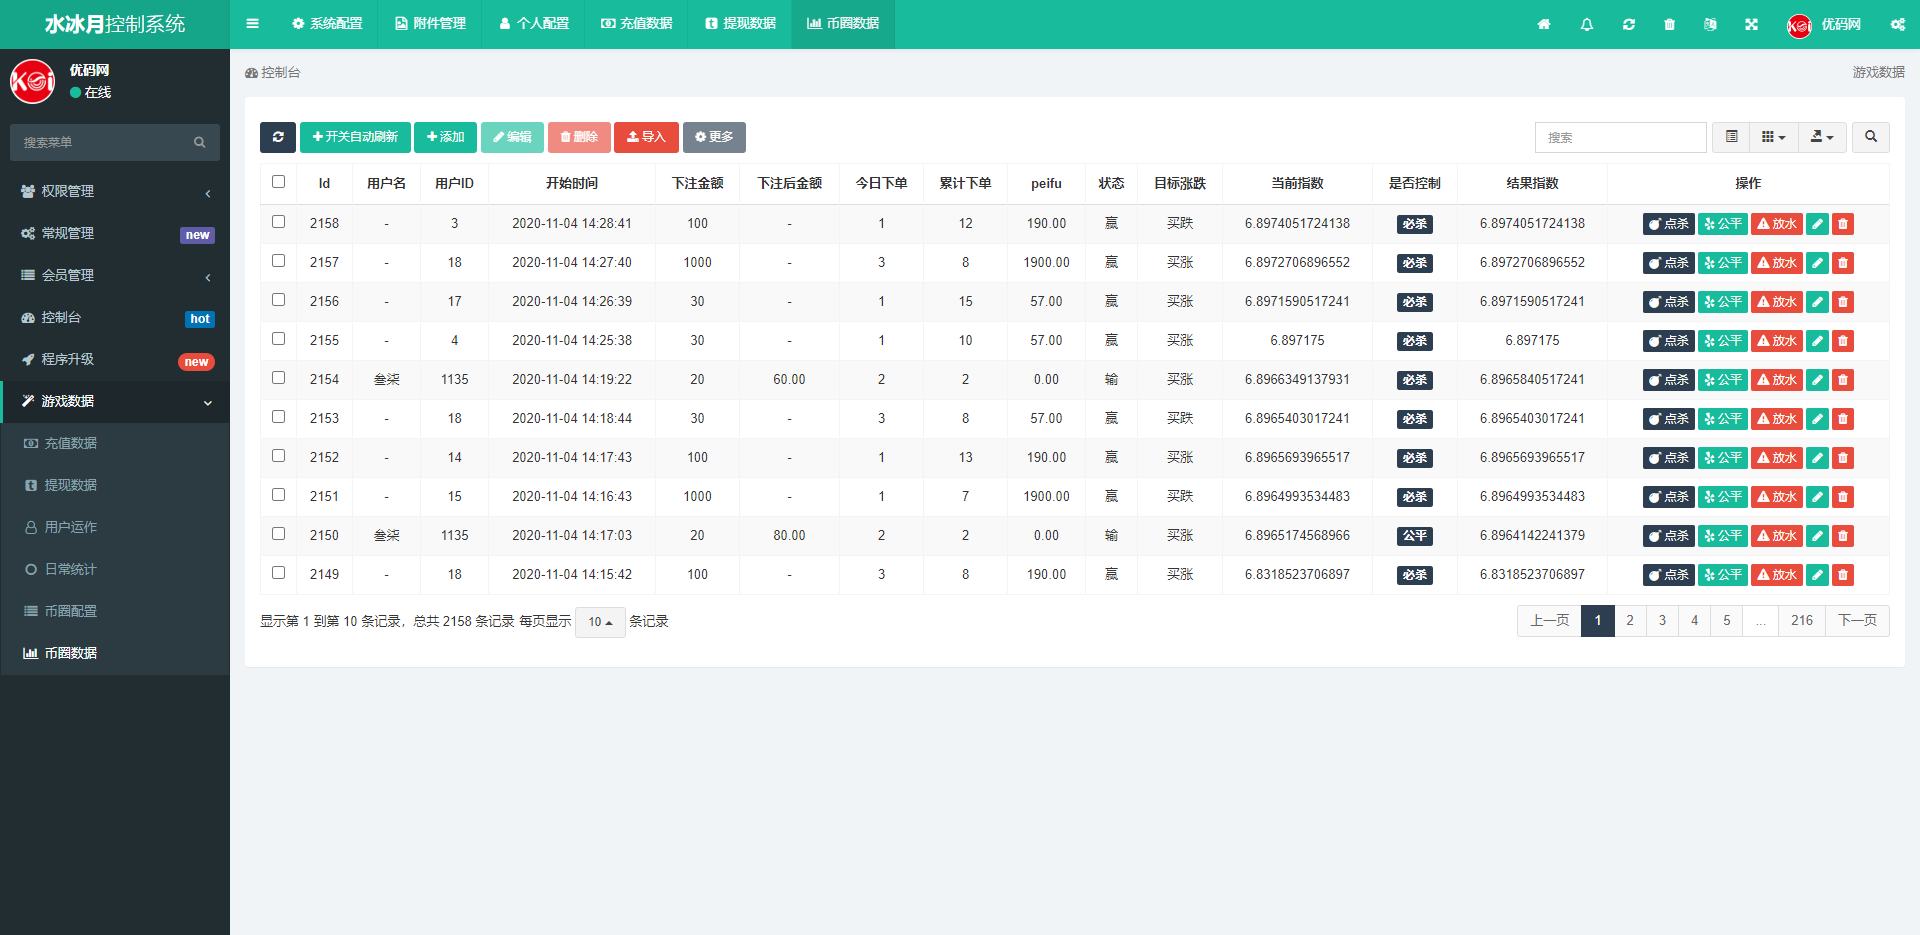Click the language translate icon in header
Viewport: 1920px width, 935px height.
tap(1710, 24)
